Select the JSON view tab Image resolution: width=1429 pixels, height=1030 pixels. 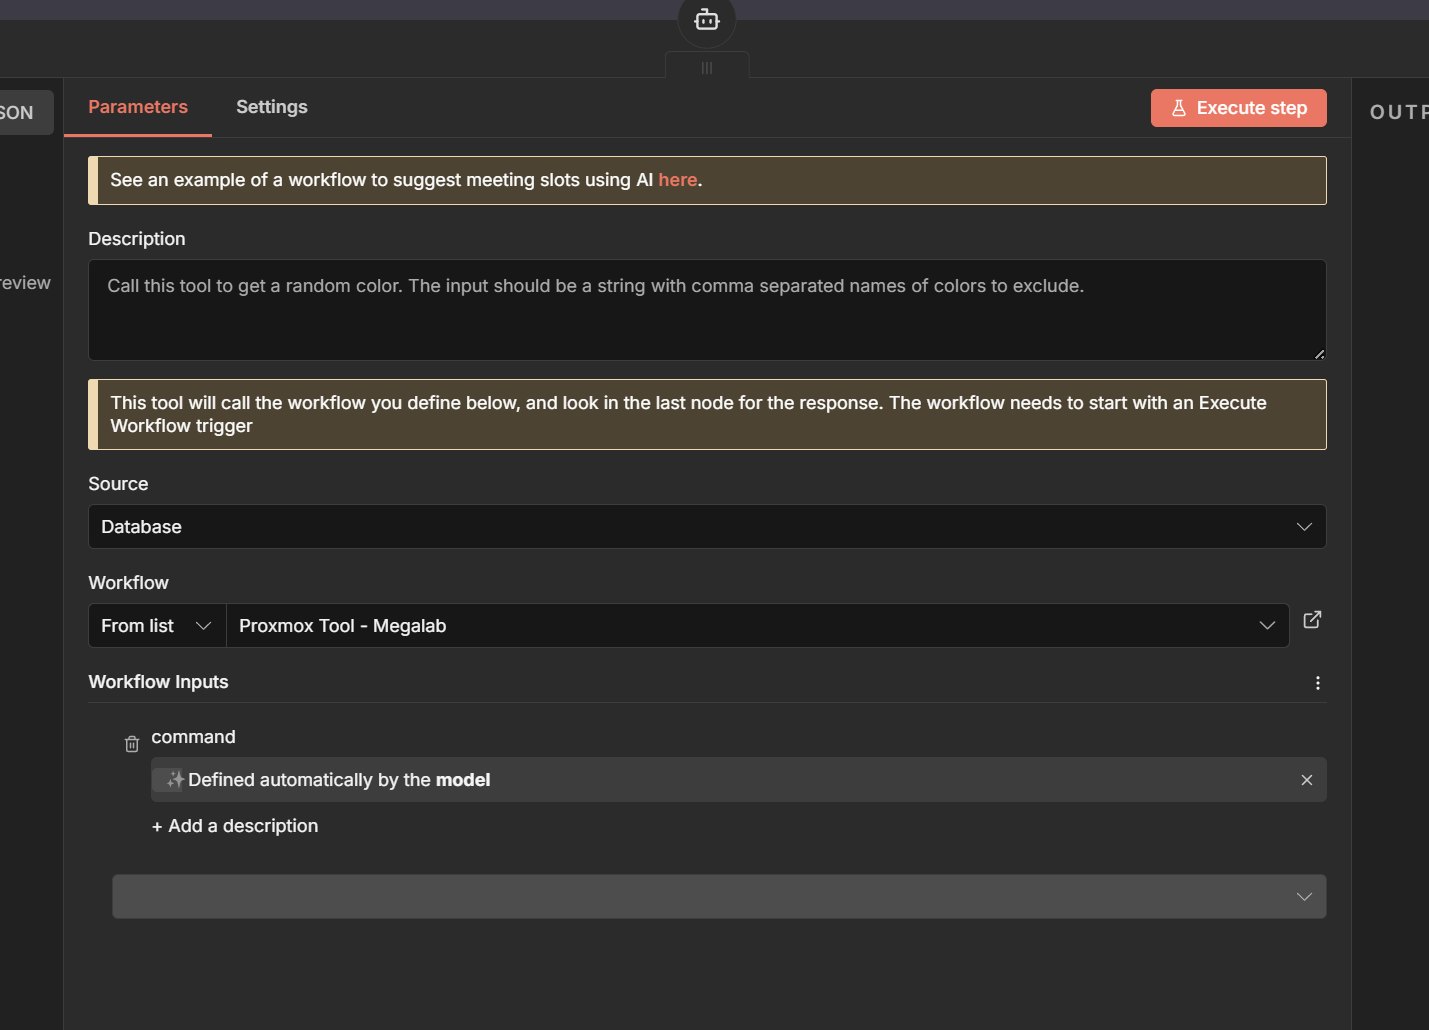pyautogui.click(x=18, y=113)
